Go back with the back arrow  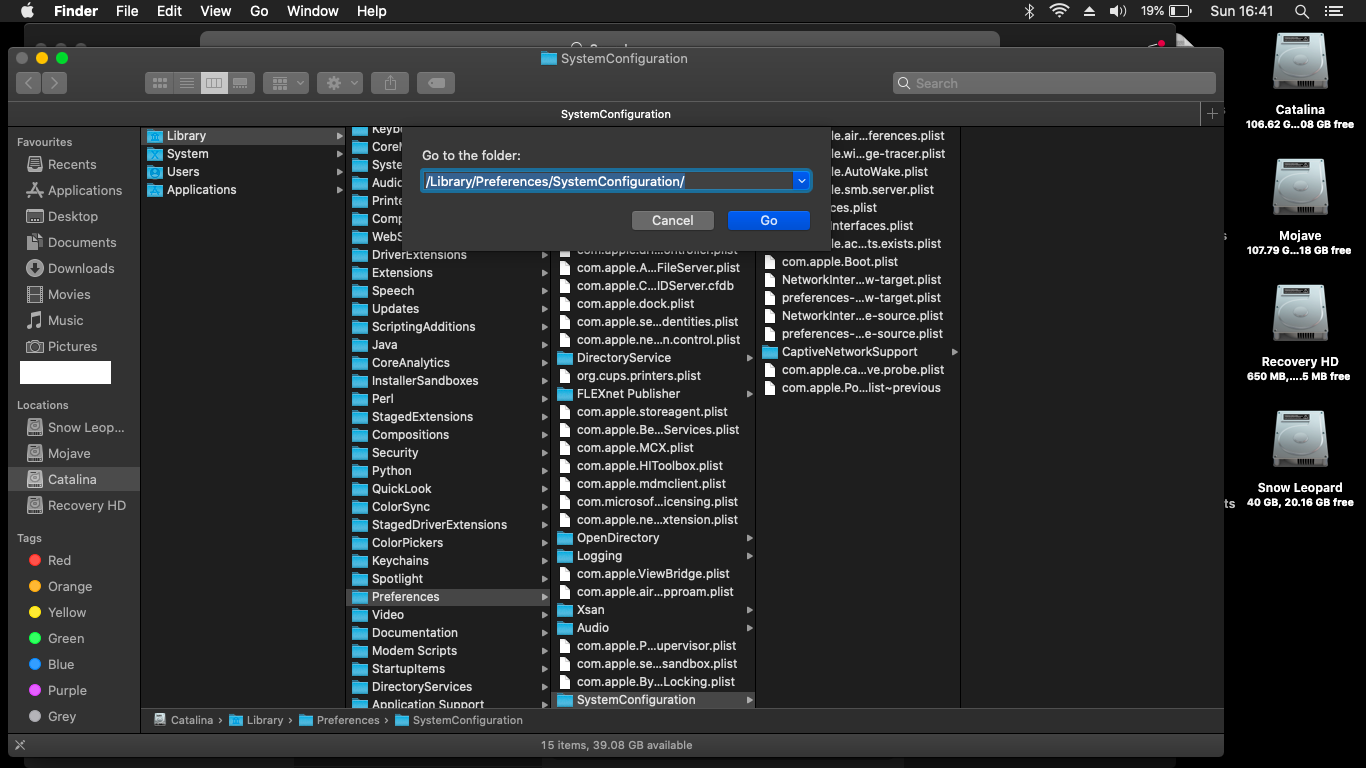tap(28, 84)
